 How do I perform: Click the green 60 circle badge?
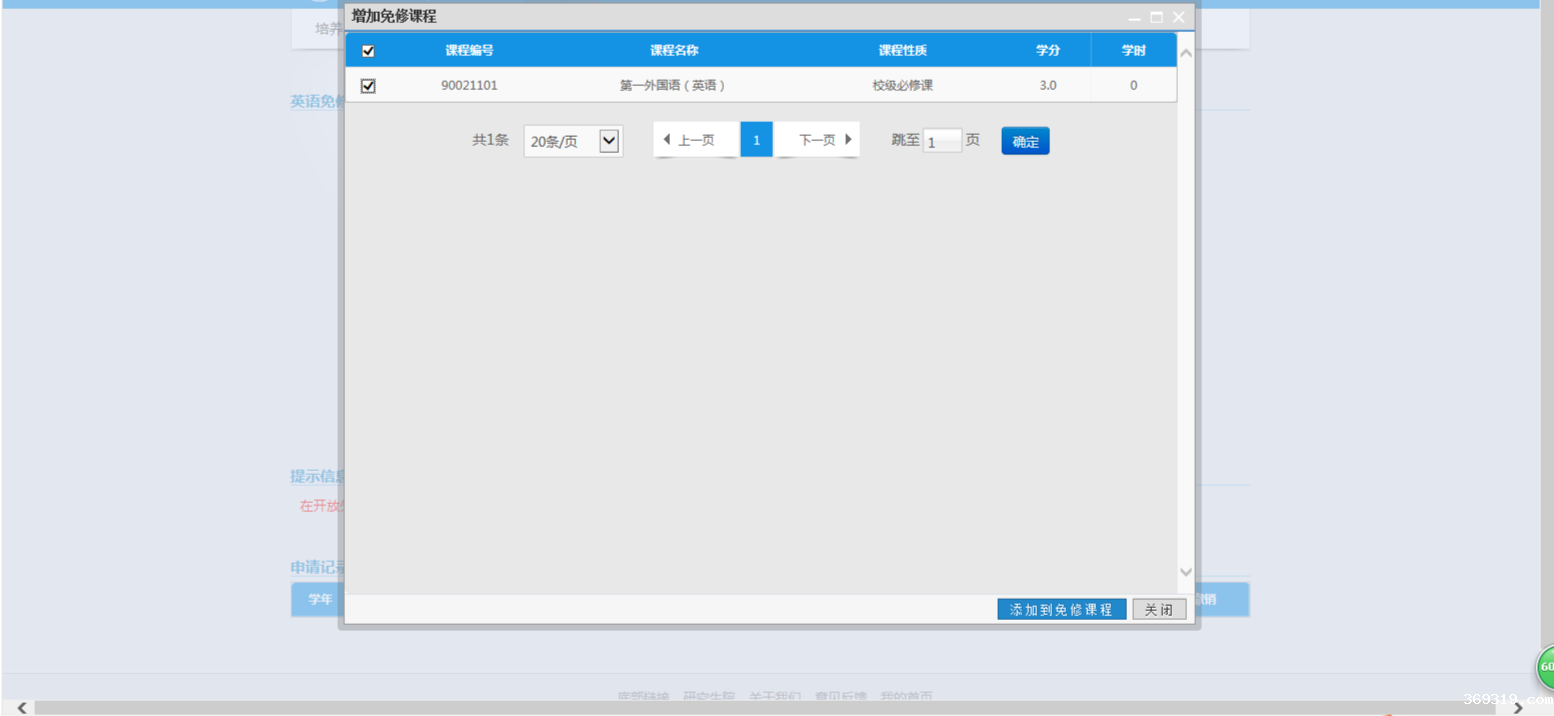coord(1545,666)
